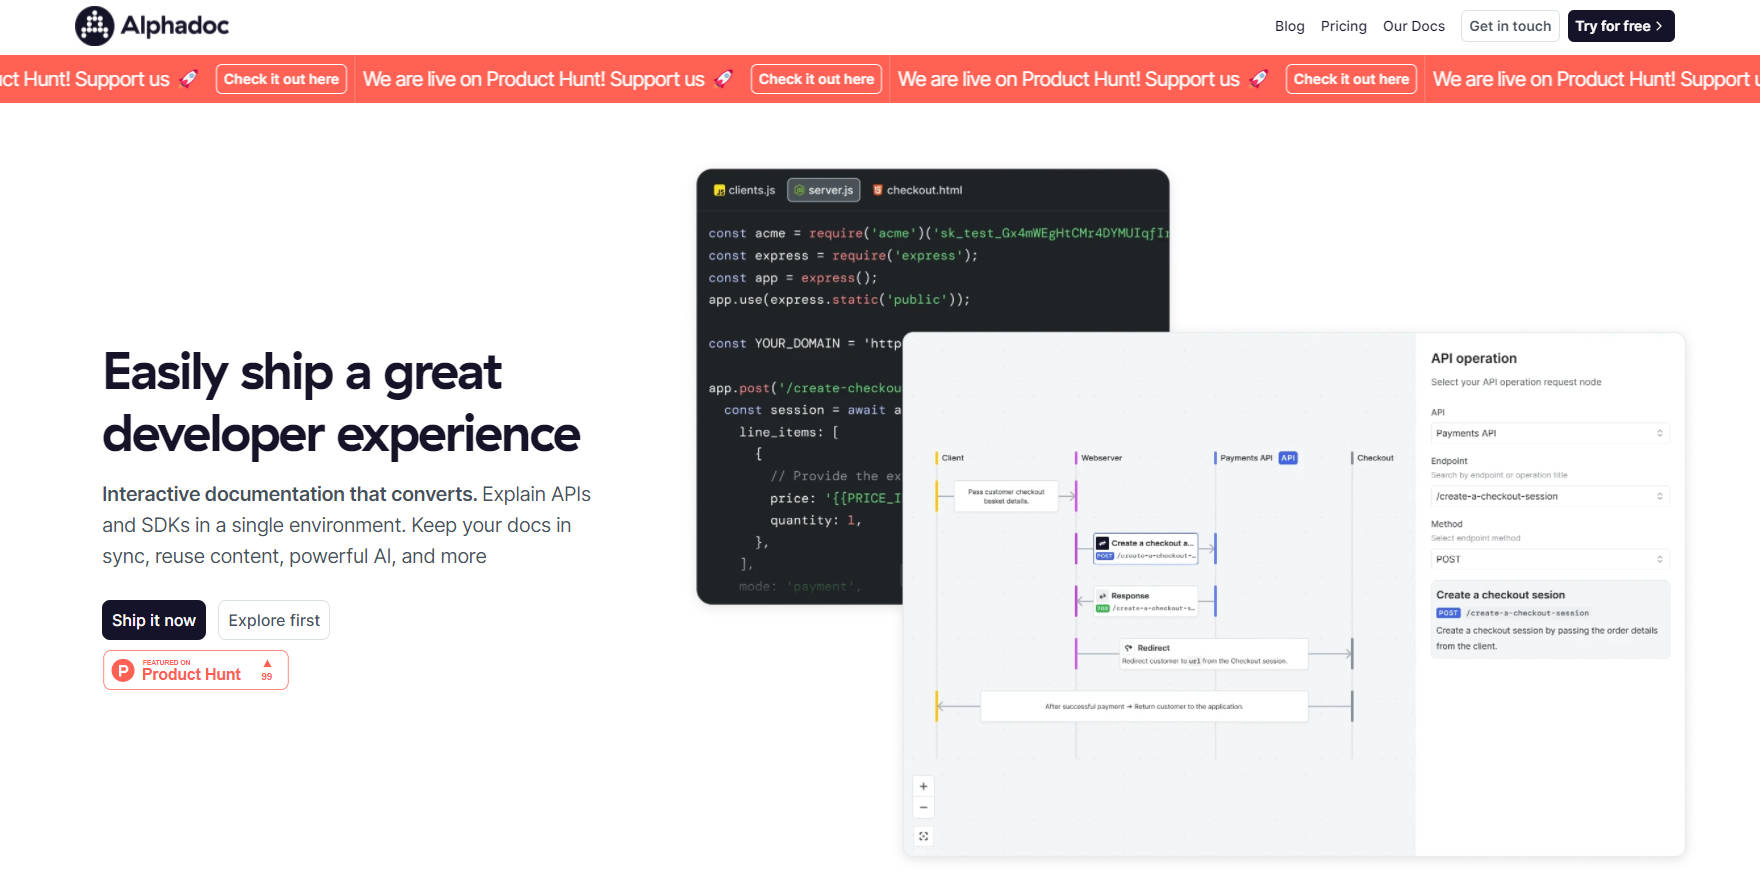This screenshot has width=1760, height=891.
Task: Click the Node icon on server.js tab
Action: pyautogui.click(x=799, y=190)
